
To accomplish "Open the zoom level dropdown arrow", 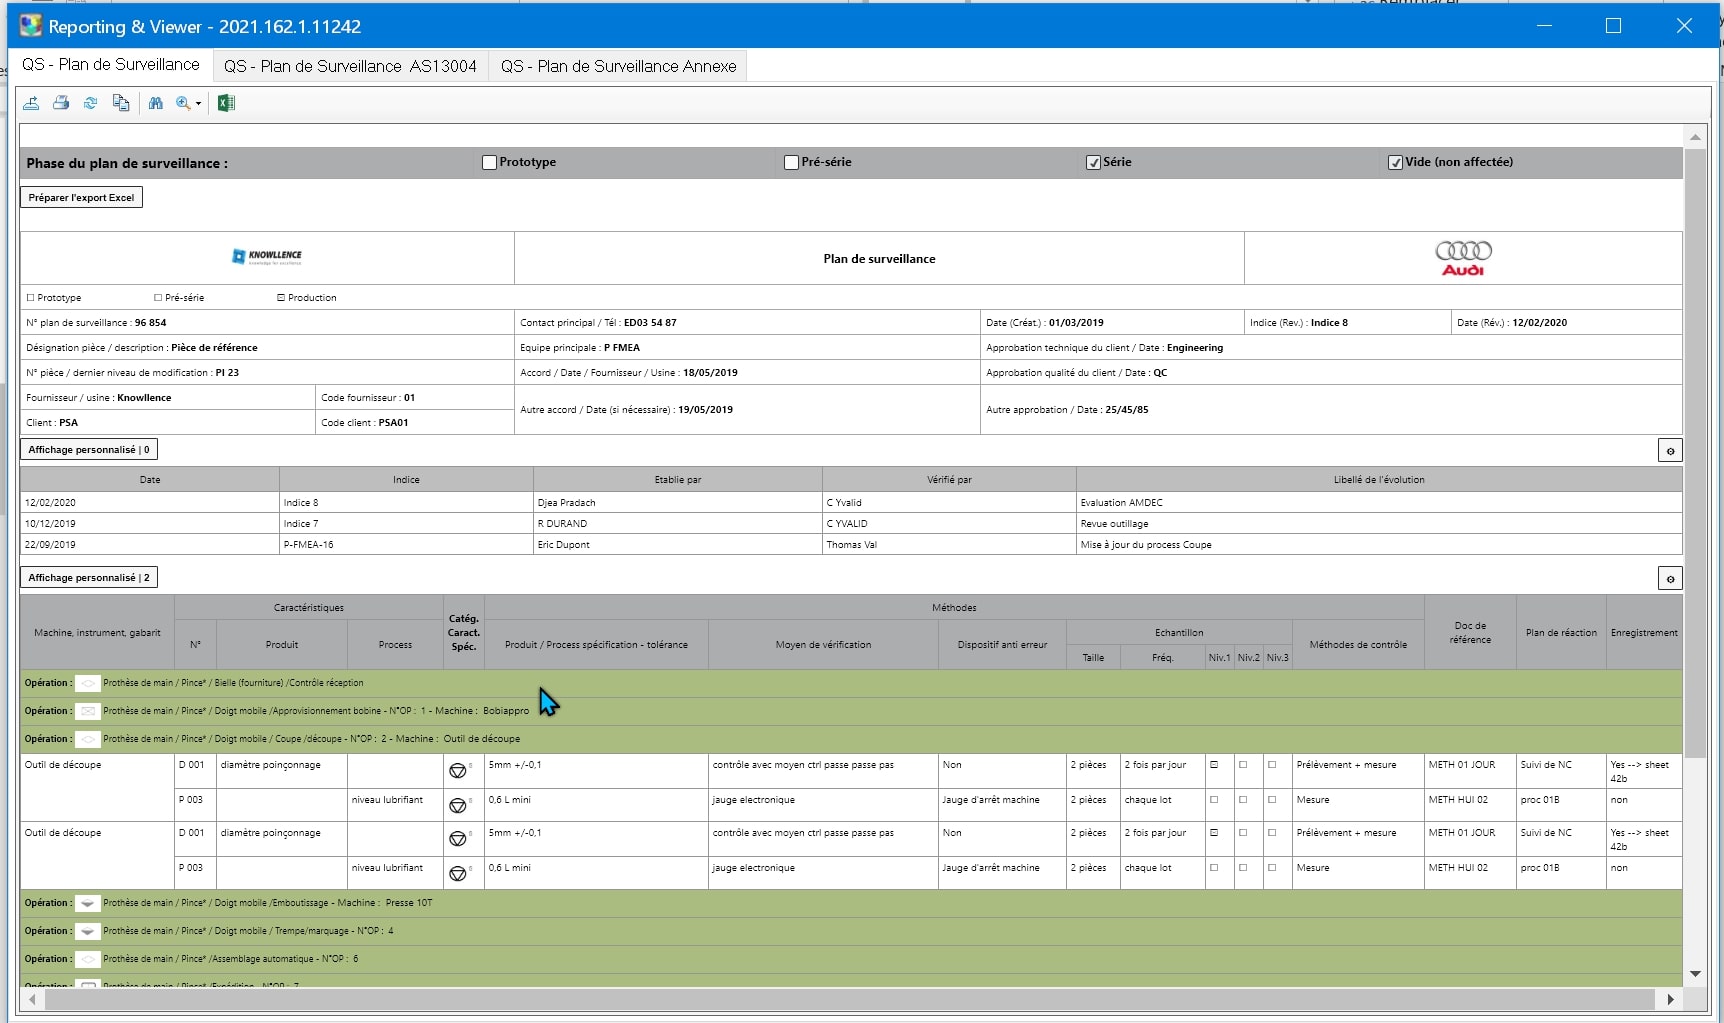I will tap(198, 104).
